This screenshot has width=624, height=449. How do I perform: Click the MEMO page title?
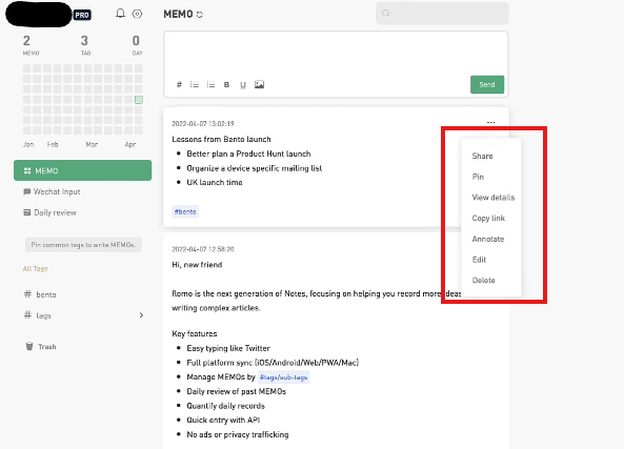pos(178,14)
